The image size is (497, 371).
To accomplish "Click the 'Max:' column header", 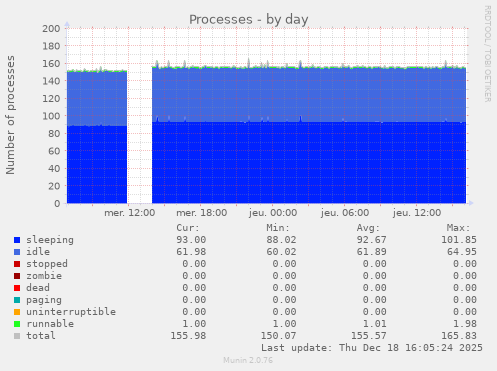I will 458,228.
